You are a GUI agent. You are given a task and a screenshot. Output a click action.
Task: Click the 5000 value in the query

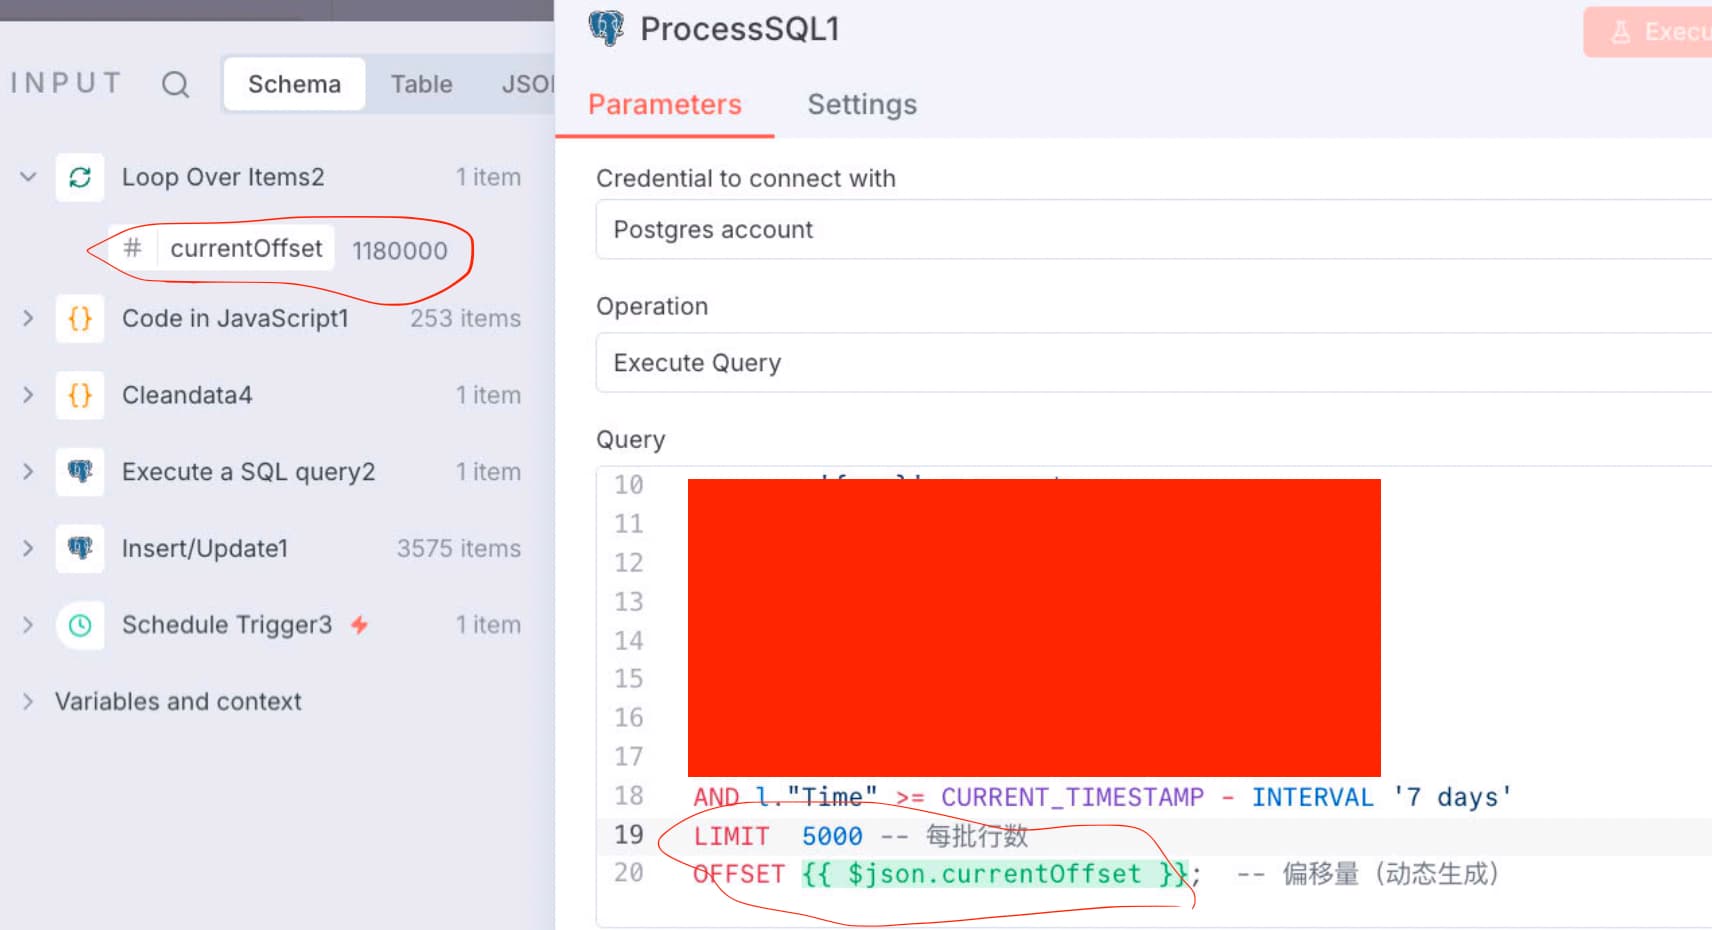(832, 836)
